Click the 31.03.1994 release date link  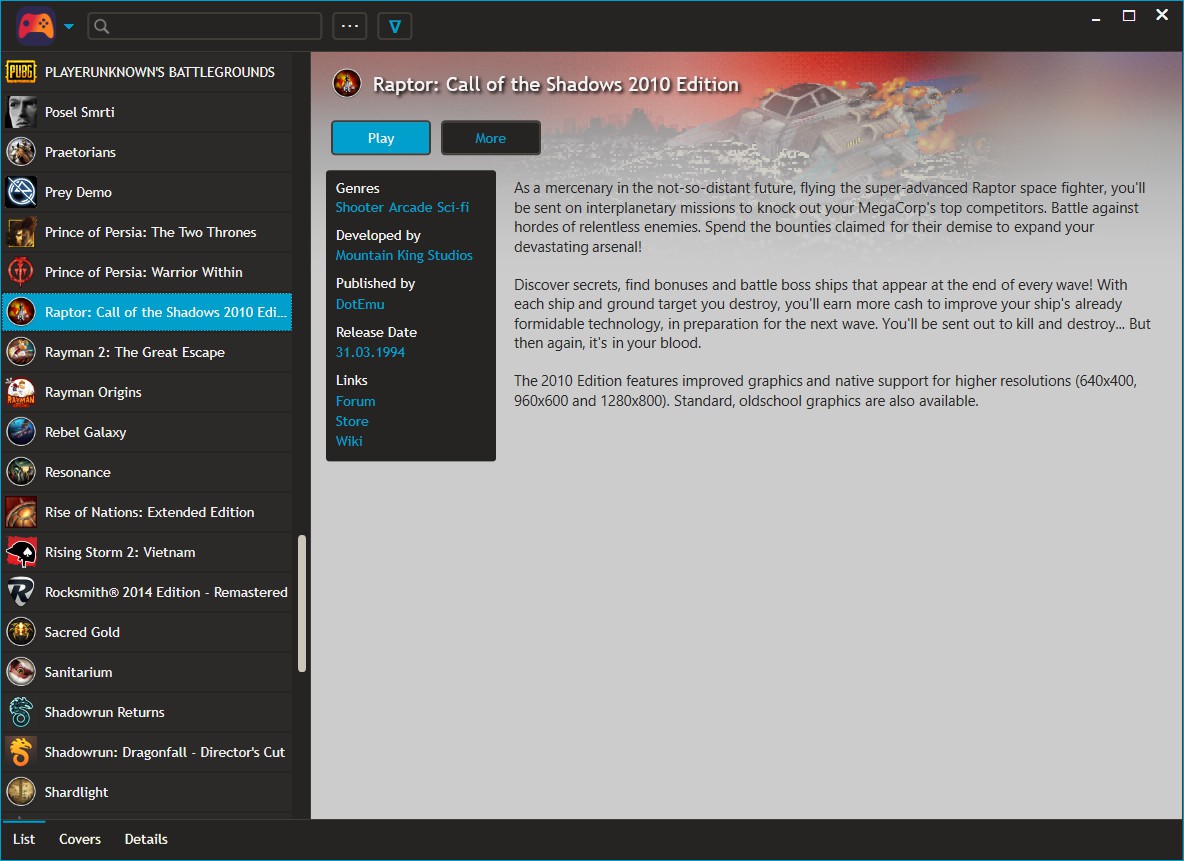[370, 352]
